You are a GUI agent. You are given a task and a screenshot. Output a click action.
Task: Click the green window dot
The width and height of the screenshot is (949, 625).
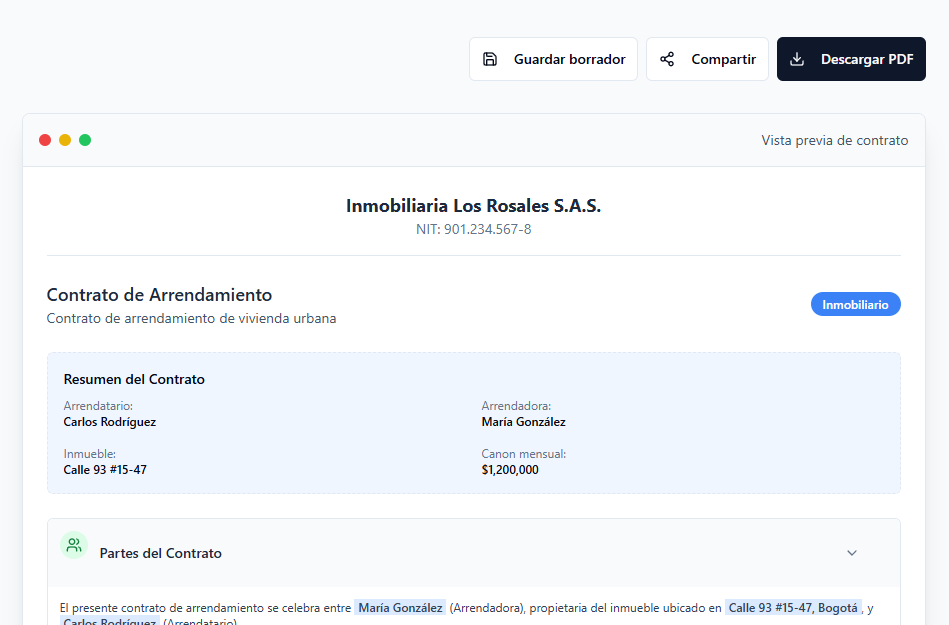[x=85, y=140]
